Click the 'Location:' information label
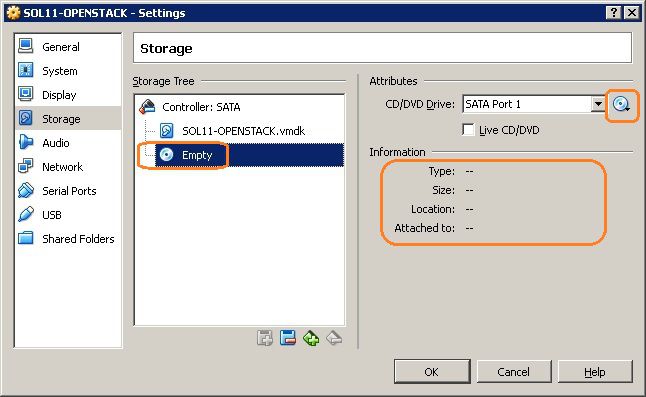This screenshot has width=646, height=397. 433,209
